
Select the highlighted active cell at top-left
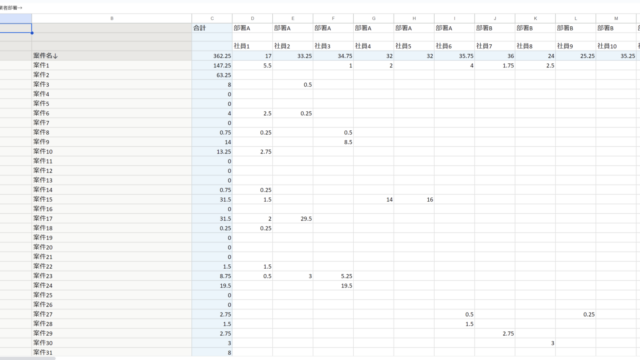tap(16, 28)
